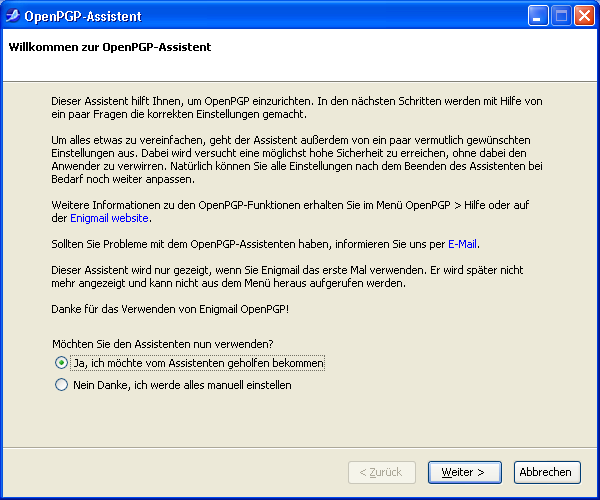Click the maximize button in title bar
The width and height of the screenshot is (600, 500).
[x=561, y=16]
